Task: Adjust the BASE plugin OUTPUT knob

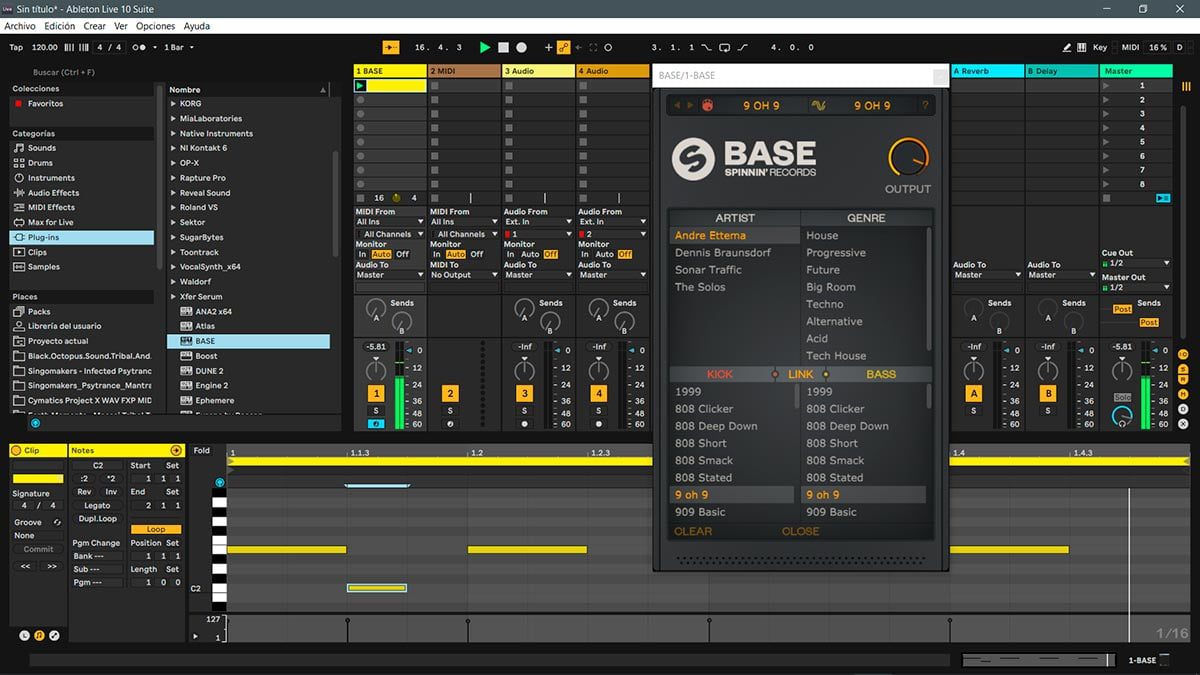Action: (908, 158)
